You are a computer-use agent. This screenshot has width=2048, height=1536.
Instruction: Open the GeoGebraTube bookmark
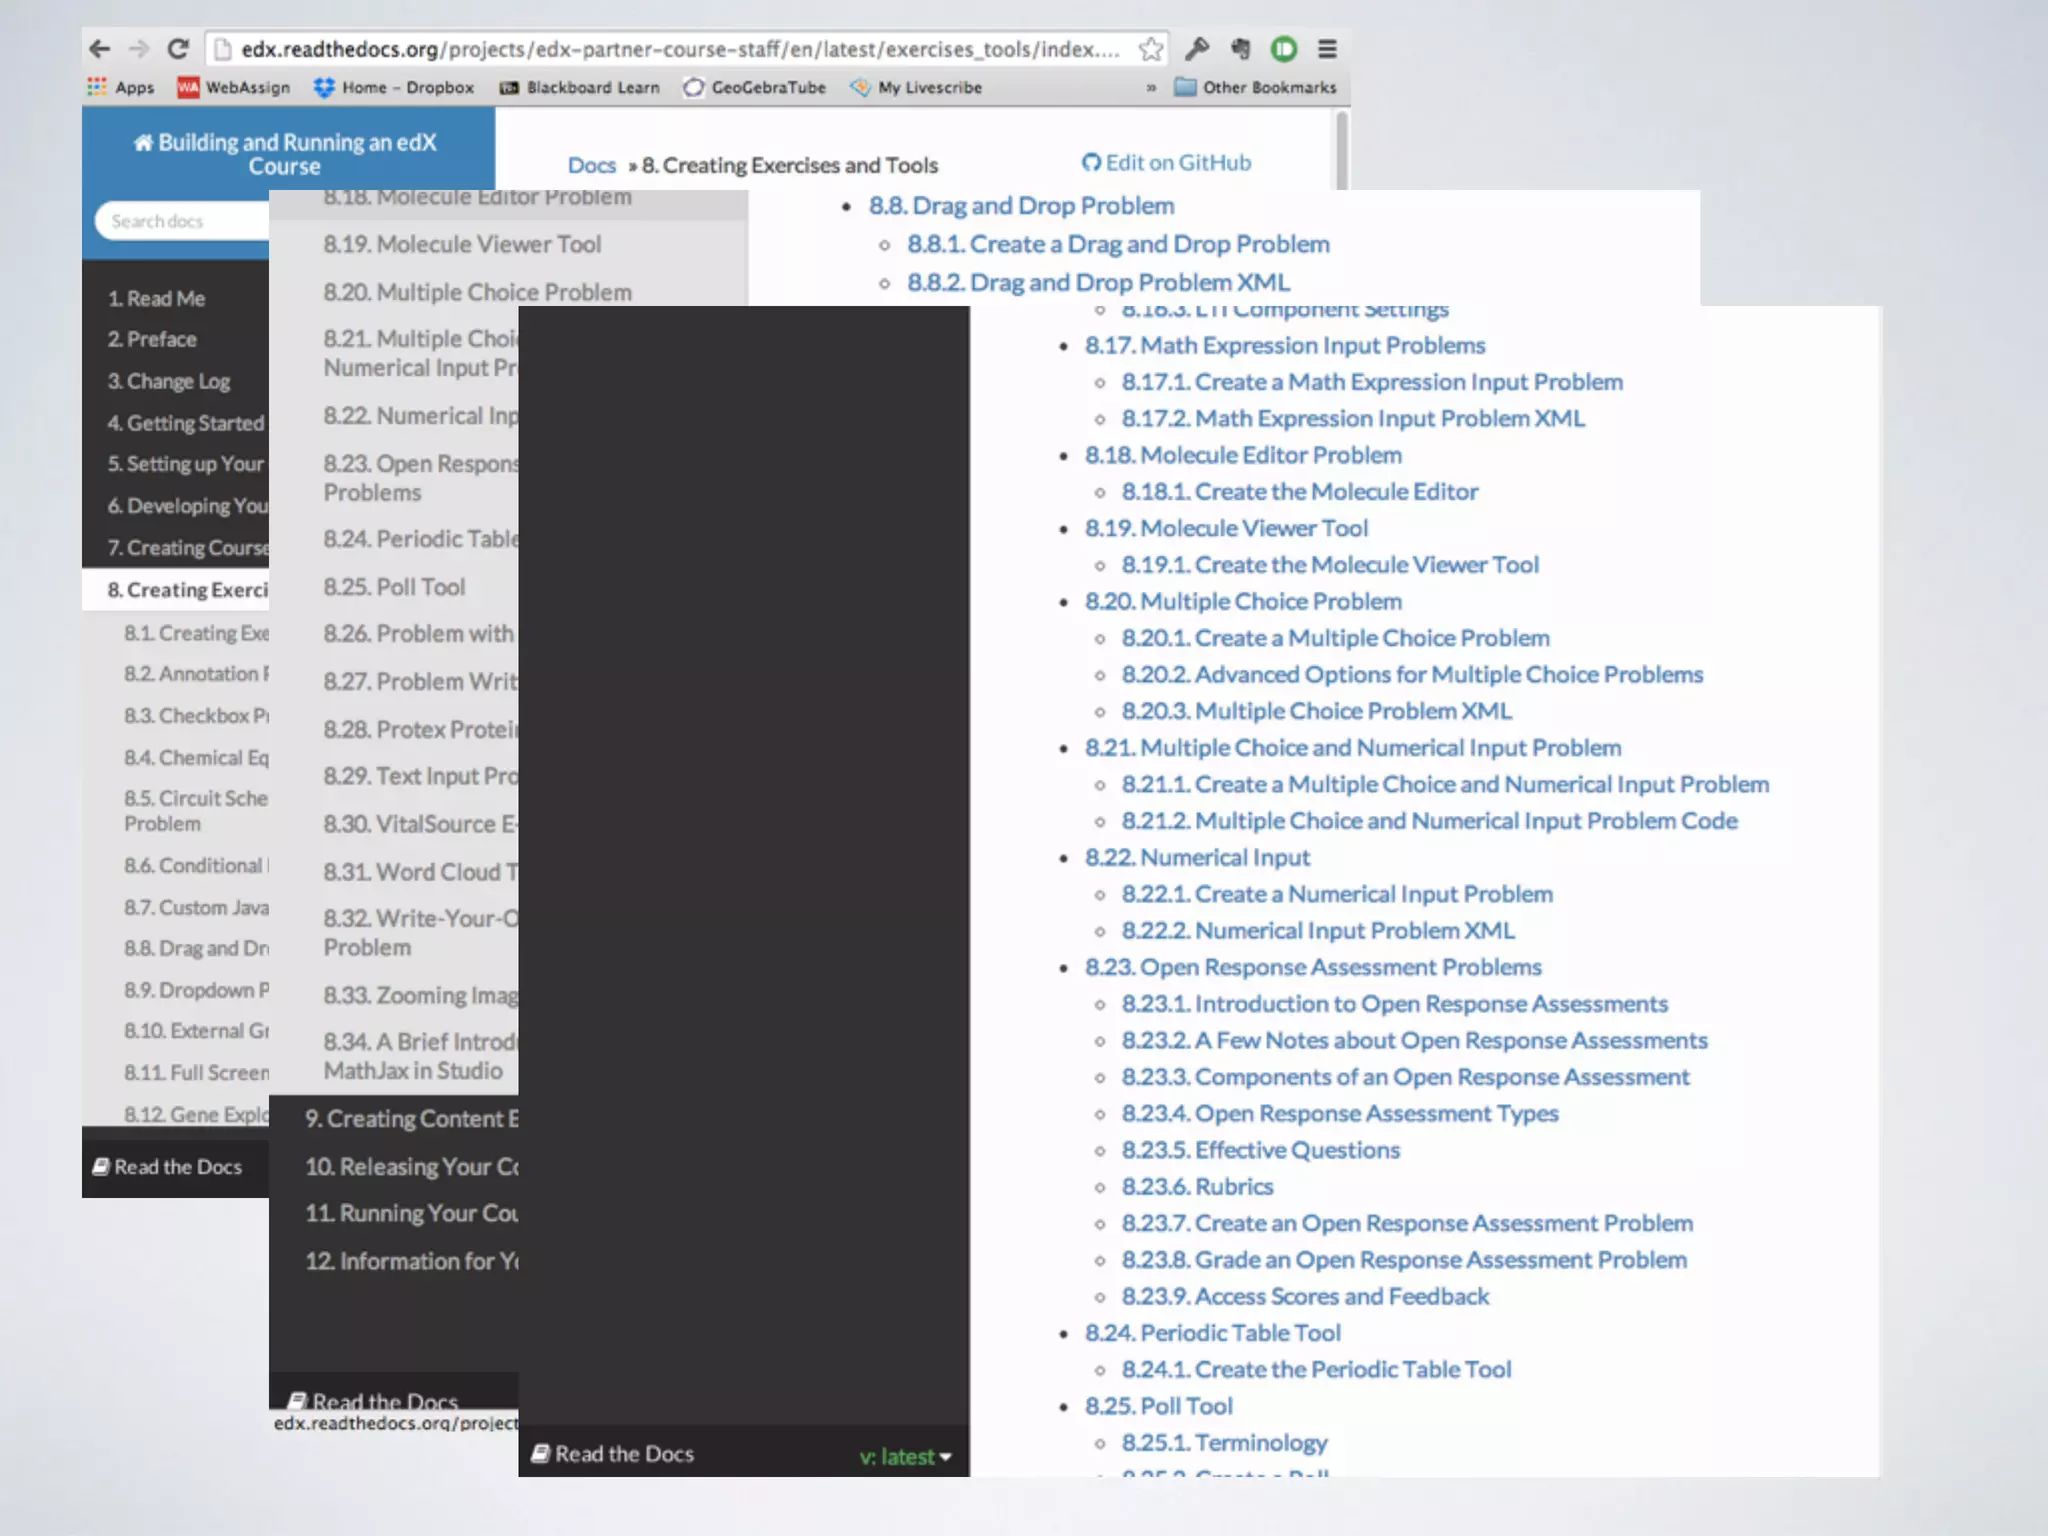755,88
